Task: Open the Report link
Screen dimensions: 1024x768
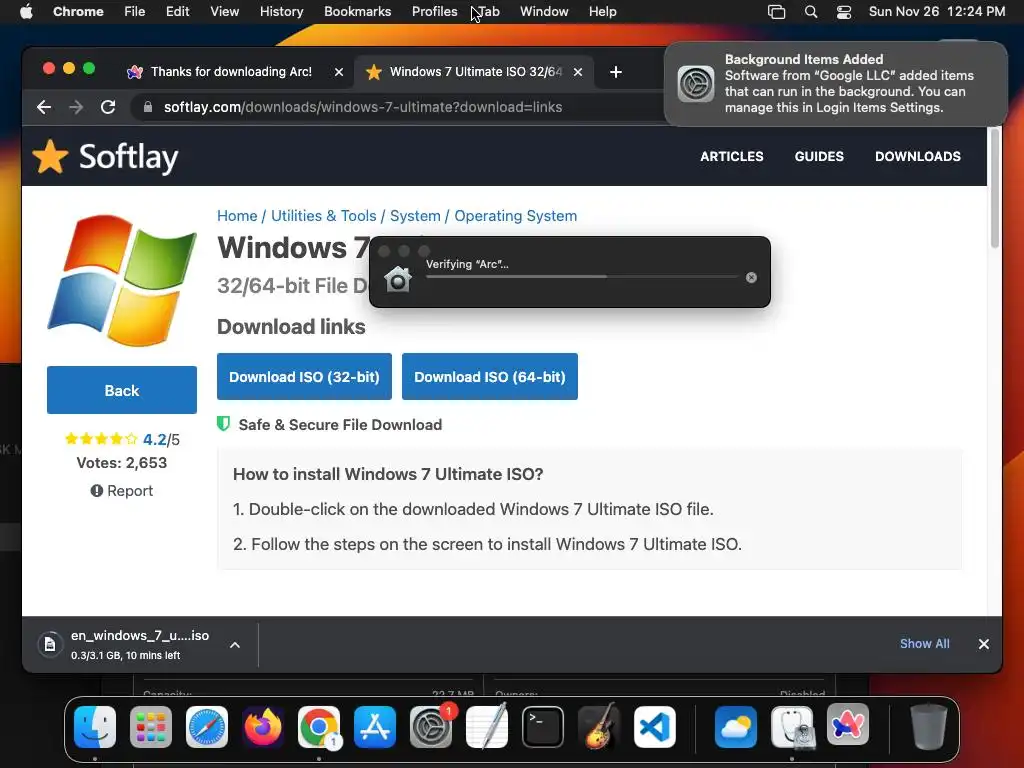Action: tap(121, 491)
